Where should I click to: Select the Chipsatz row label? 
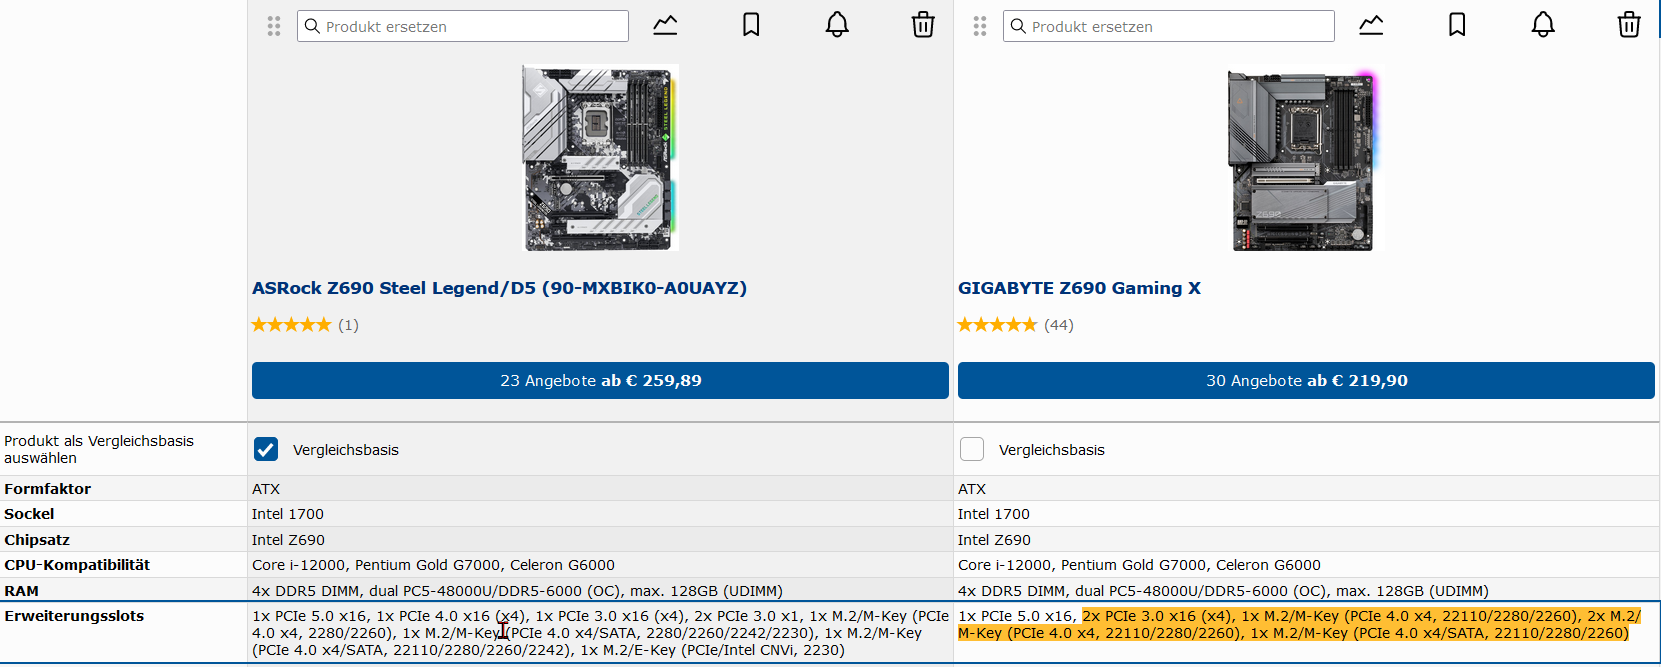37,540
